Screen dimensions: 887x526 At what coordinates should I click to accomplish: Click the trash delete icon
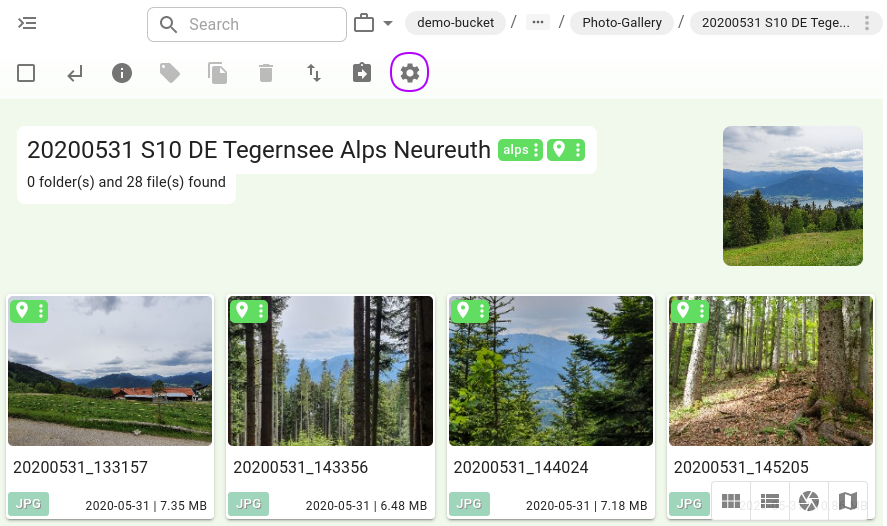click(265, 73)
